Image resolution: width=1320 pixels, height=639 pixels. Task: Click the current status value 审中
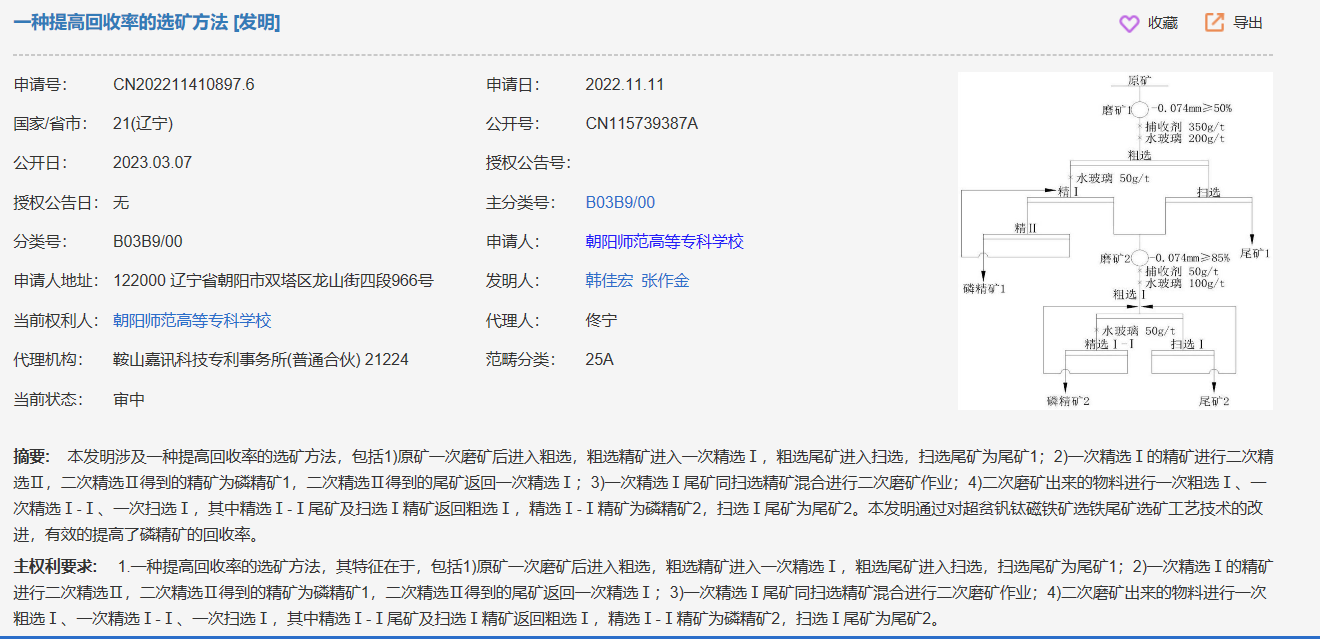click(129, 400)
